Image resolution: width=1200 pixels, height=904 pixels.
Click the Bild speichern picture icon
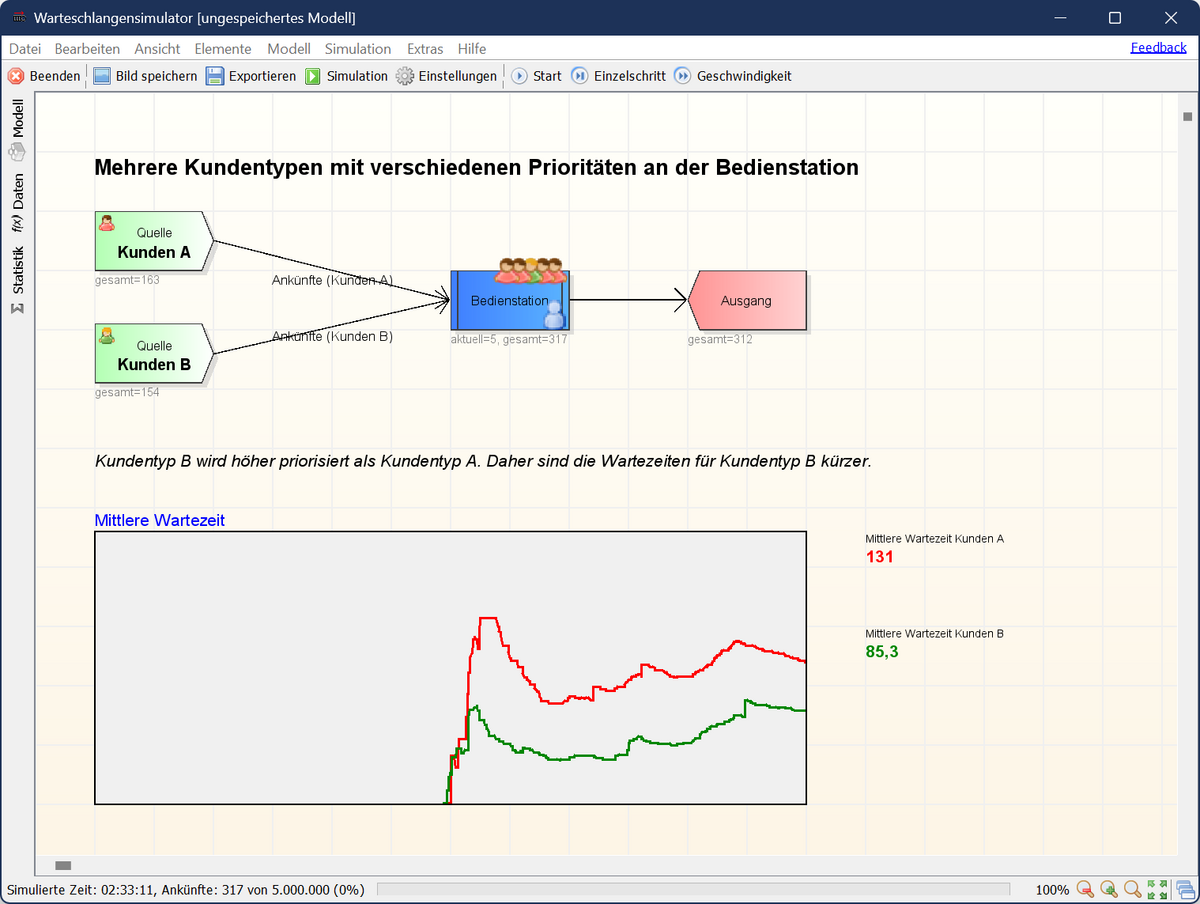tap(102, 76)
